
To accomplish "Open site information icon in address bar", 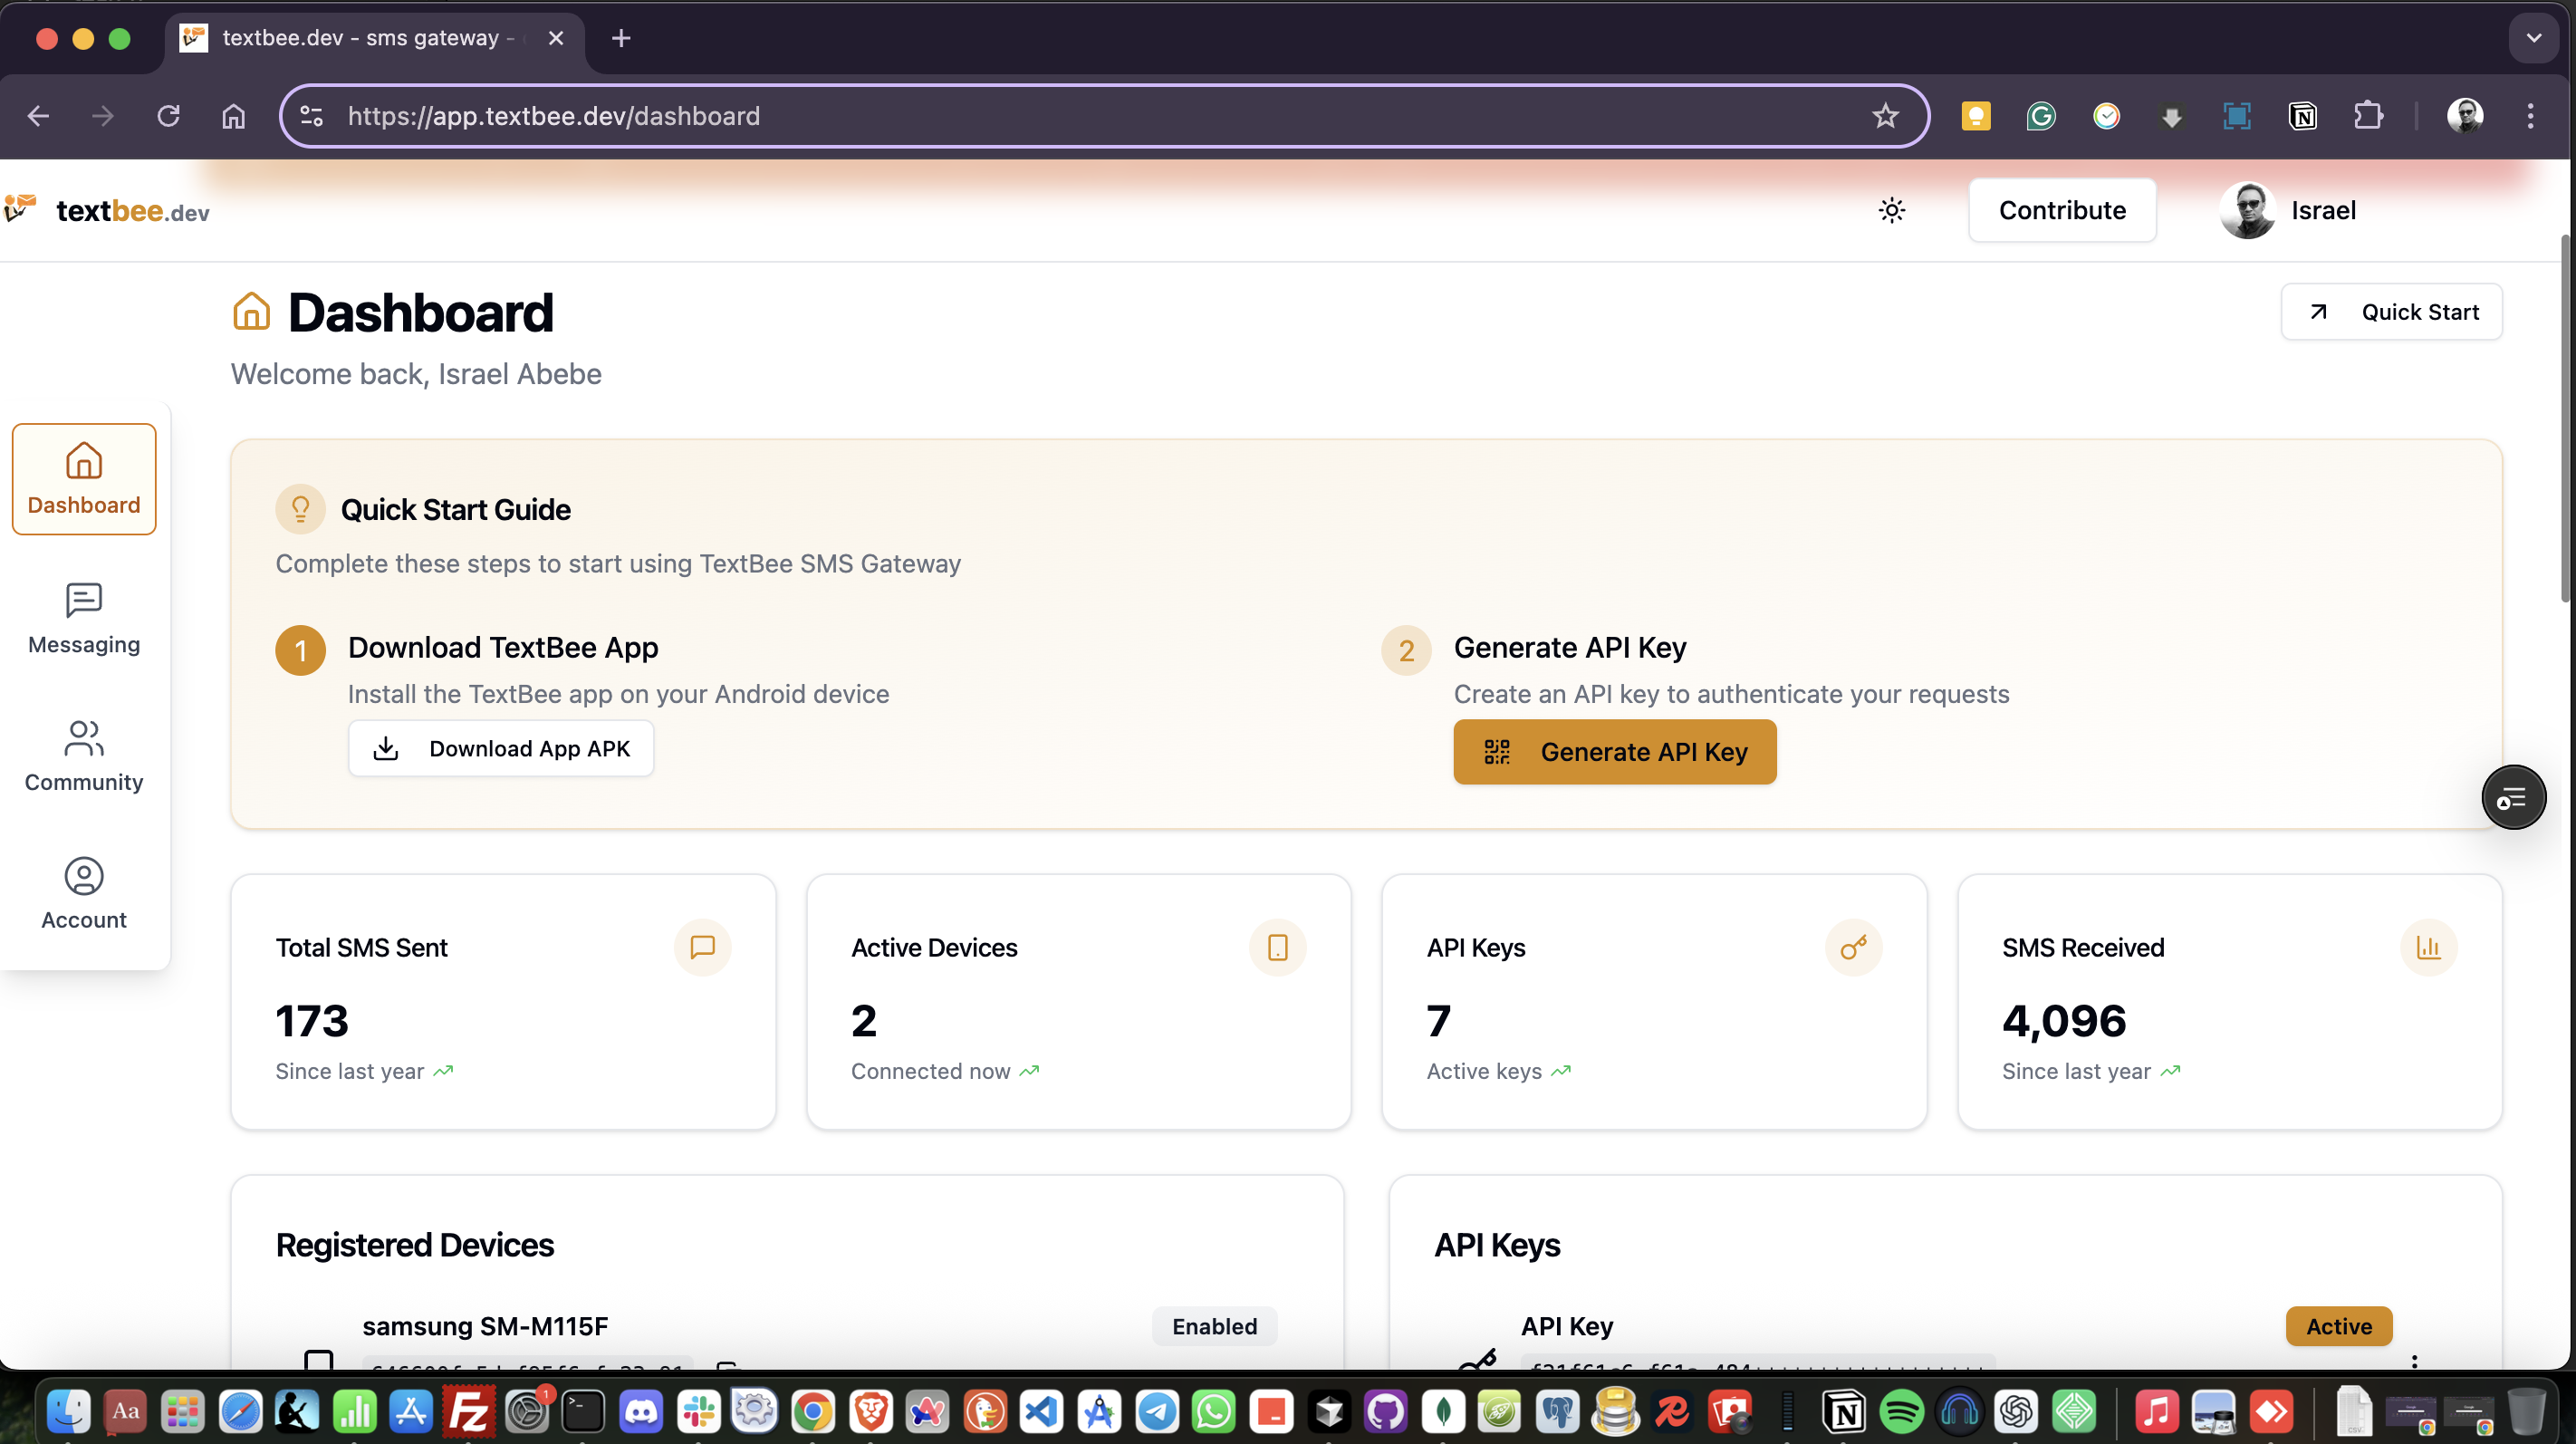I will click(x=311, y=116).
